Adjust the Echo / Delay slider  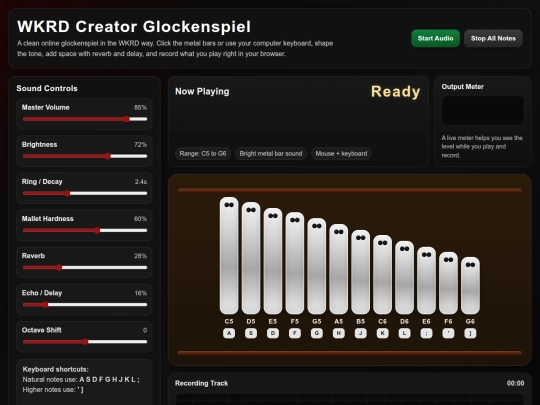point(85,305)
